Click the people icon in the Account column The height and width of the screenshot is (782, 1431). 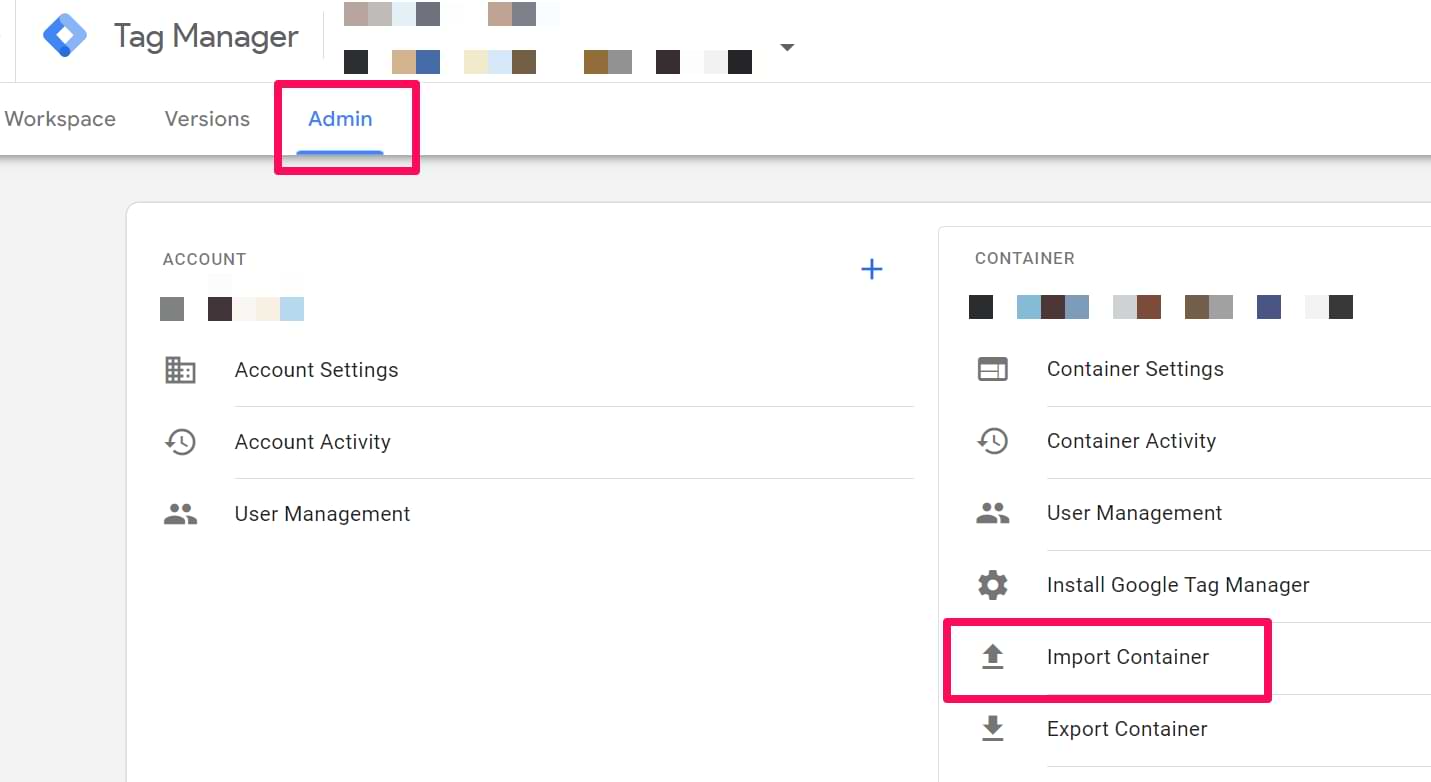(180, 514)
